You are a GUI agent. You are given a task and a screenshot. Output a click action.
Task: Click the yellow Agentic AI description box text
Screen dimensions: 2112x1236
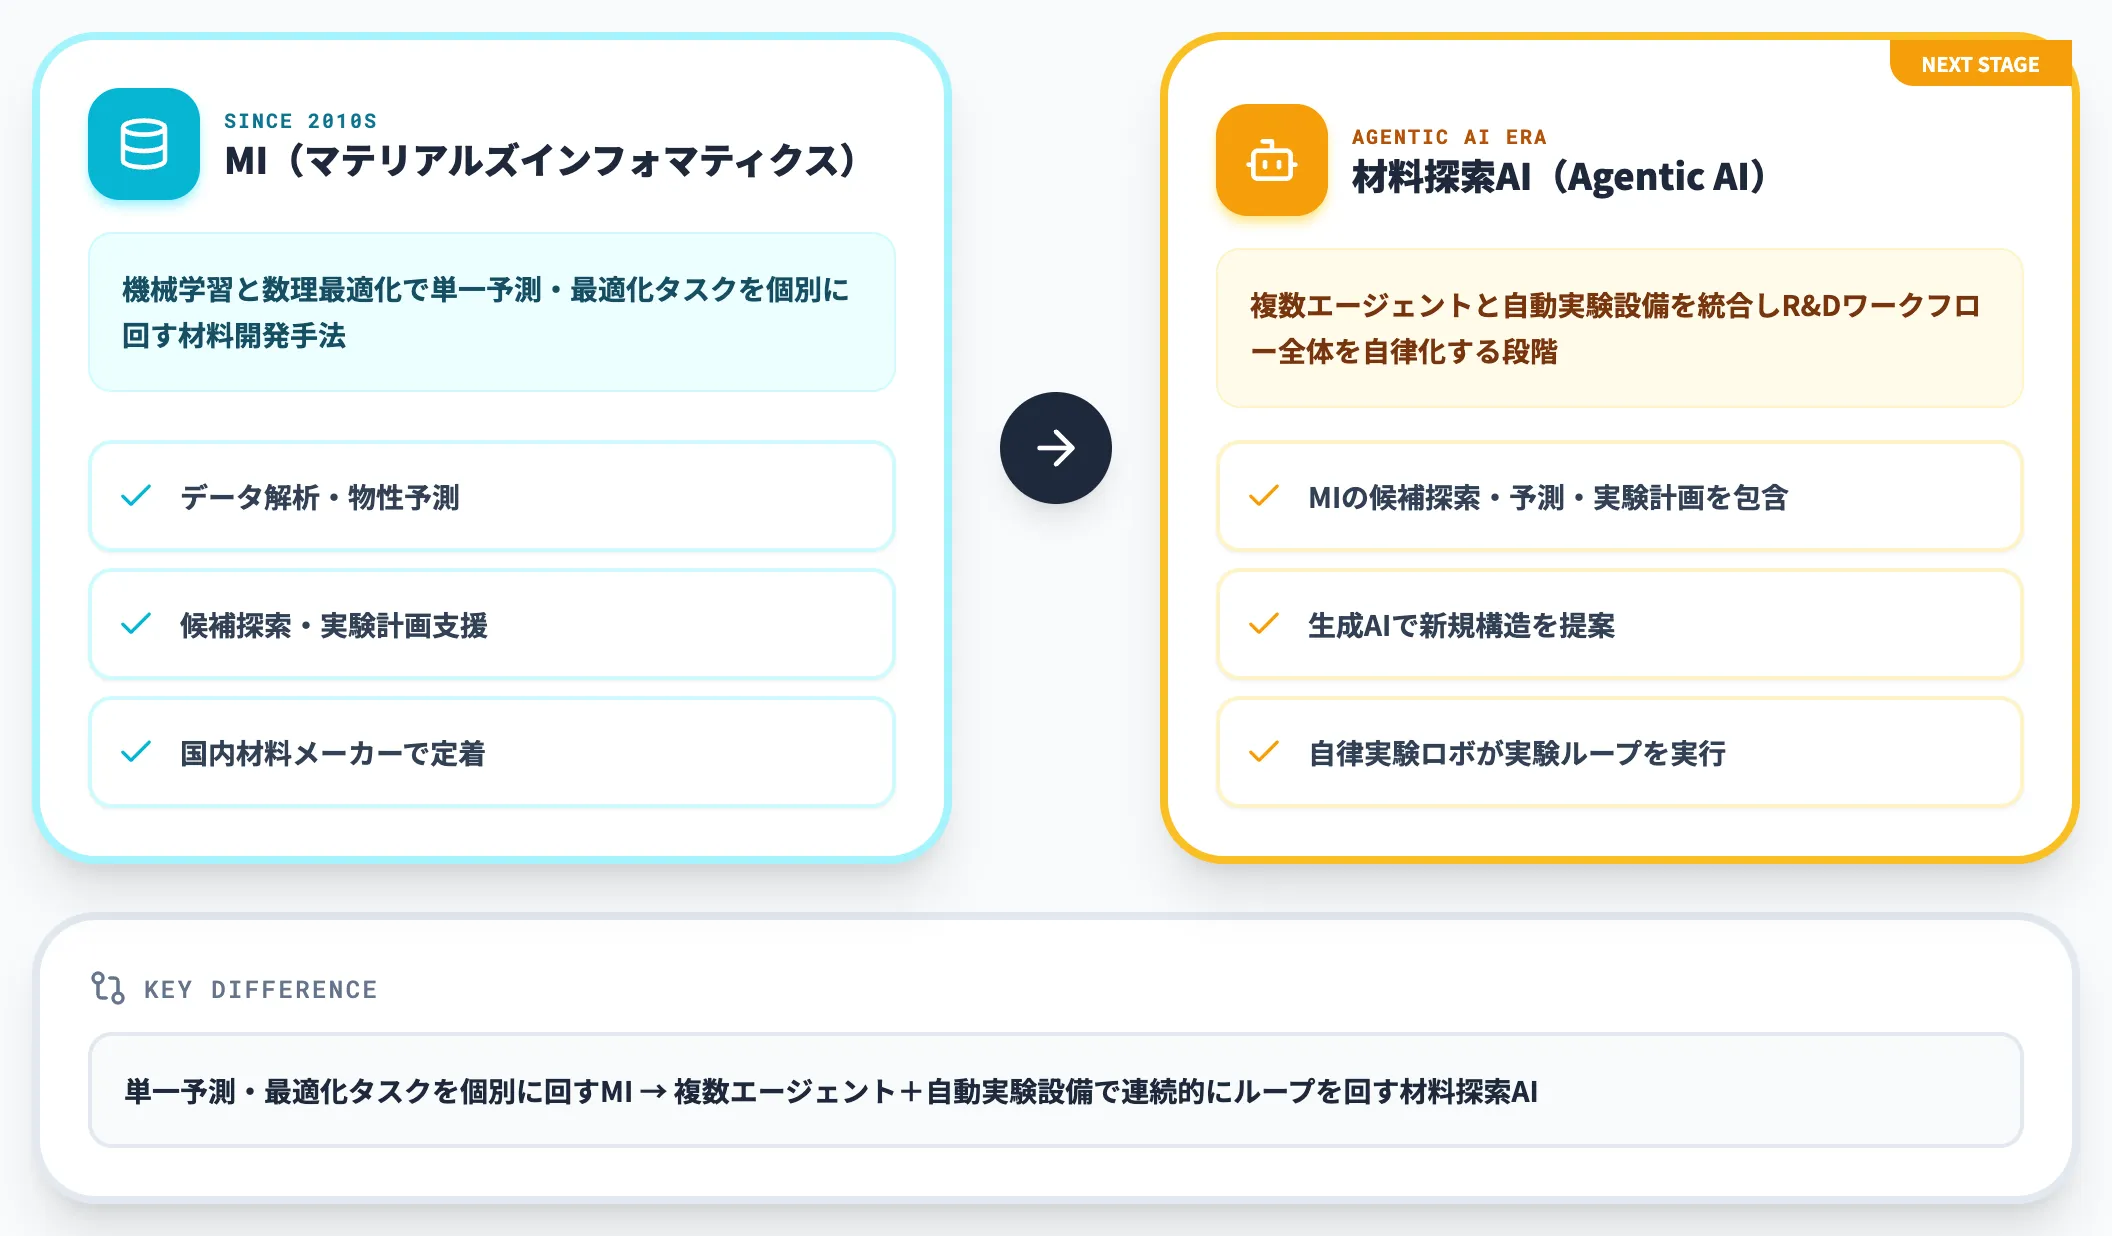click(x=1614, y=328)
